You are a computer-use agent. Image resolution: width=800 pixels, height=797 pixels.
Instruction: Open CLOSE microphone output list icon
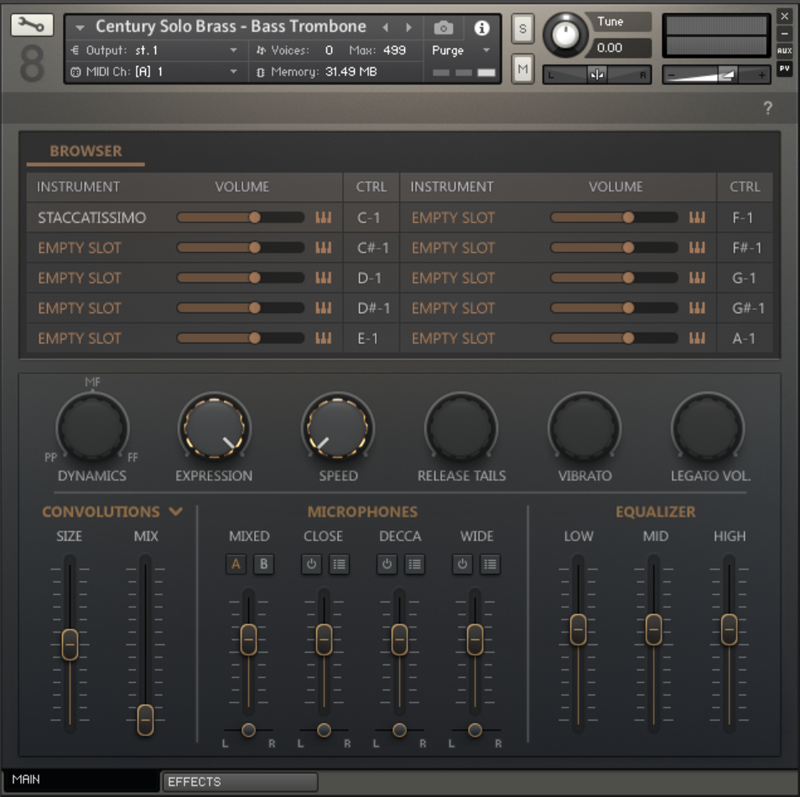pyautogui.click(x=339, y=564)
